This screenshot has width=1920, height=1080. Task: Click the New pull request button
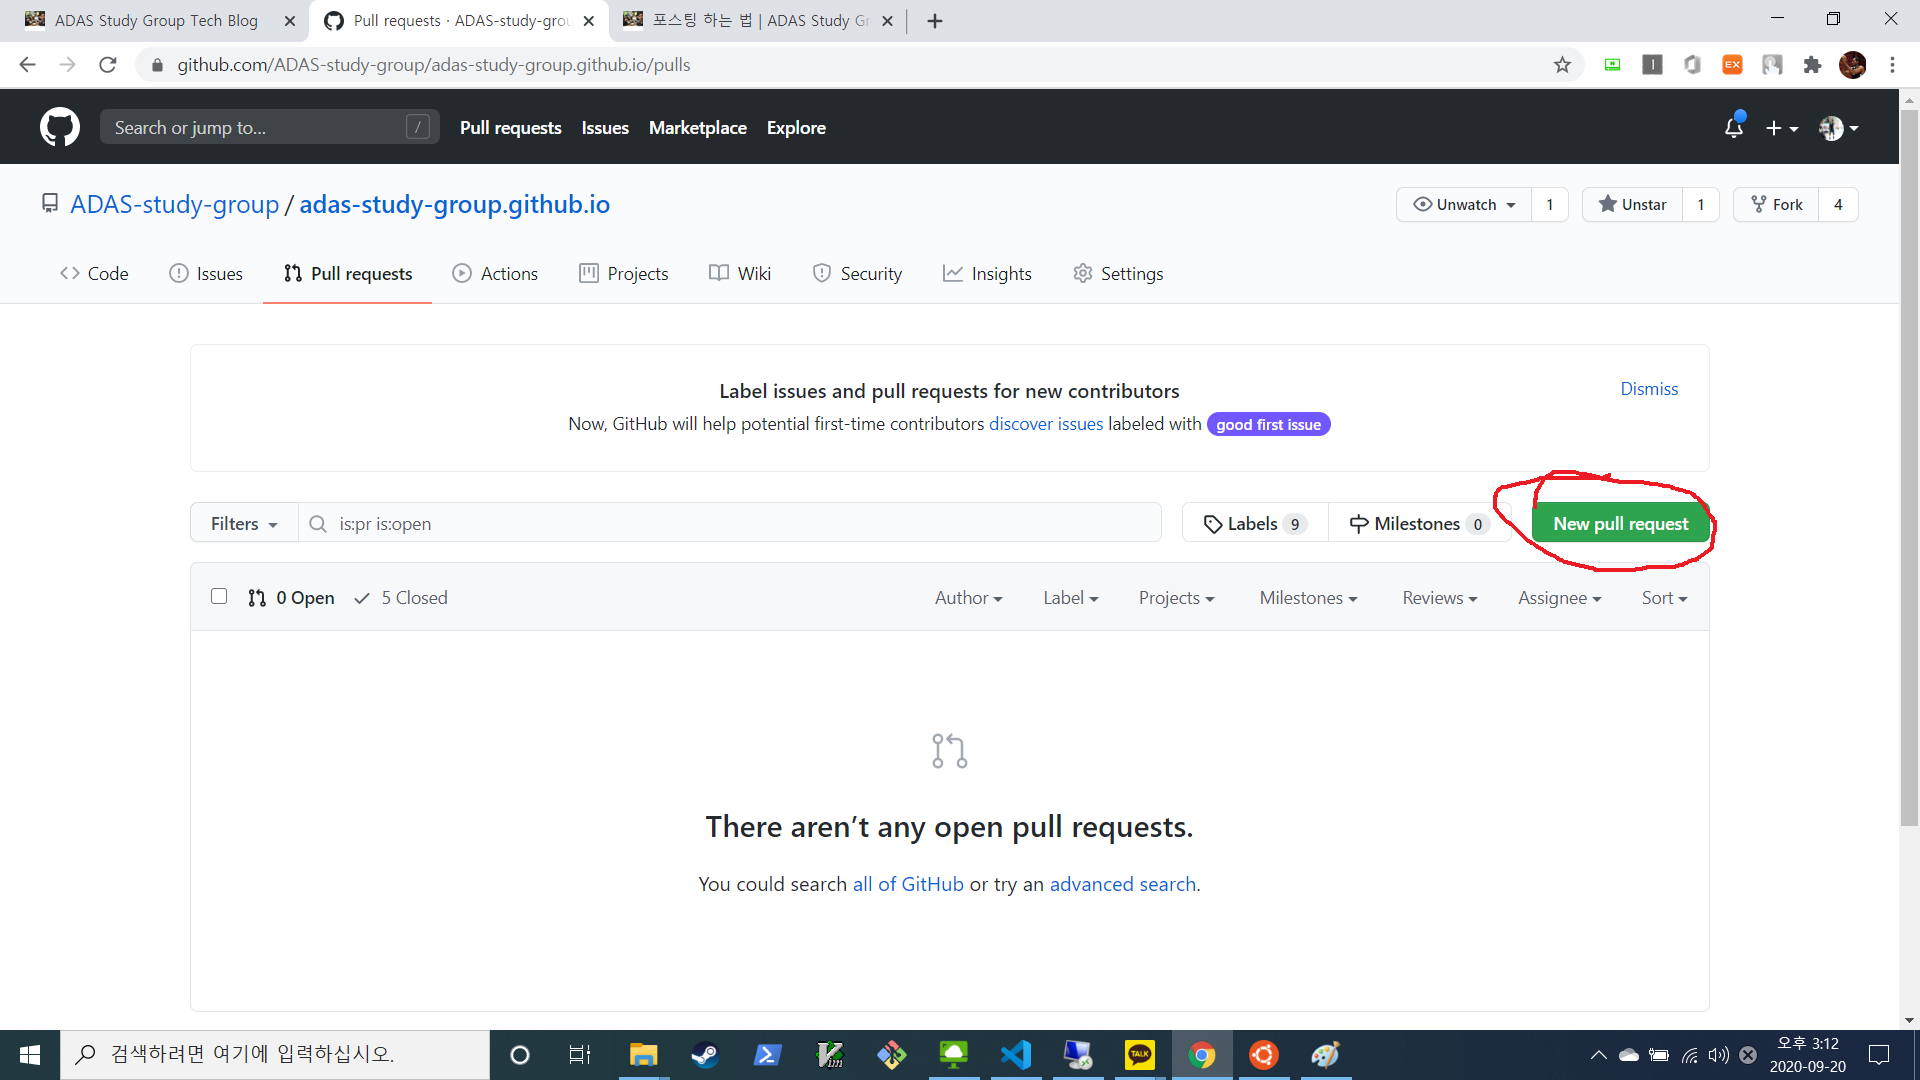(x=1619, y=523)
